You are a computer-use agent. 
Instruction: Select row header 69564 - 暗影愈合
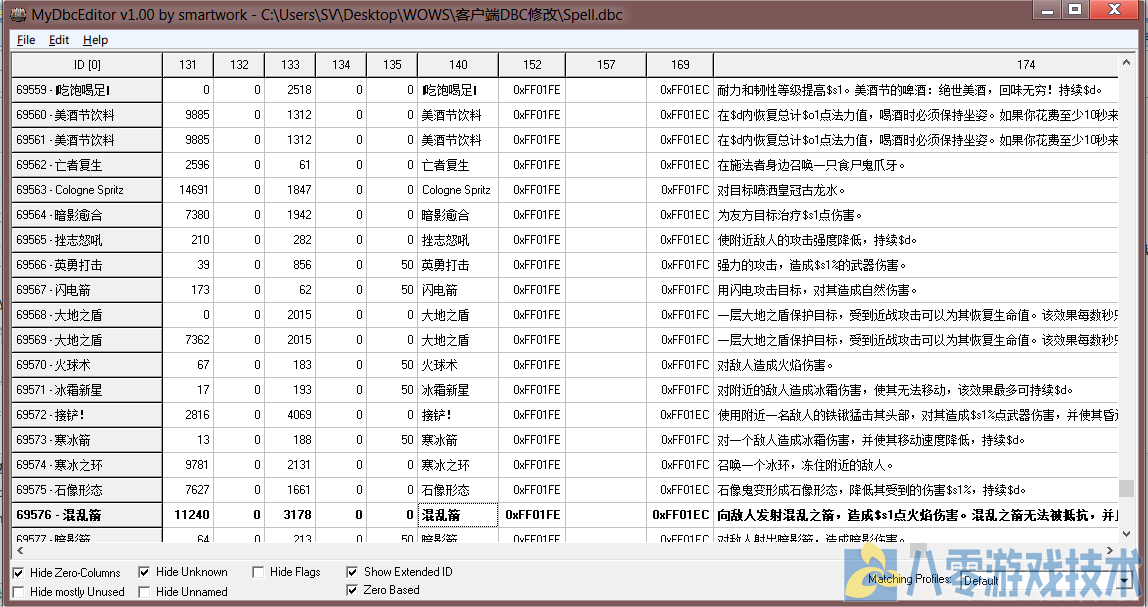point(86,215)
